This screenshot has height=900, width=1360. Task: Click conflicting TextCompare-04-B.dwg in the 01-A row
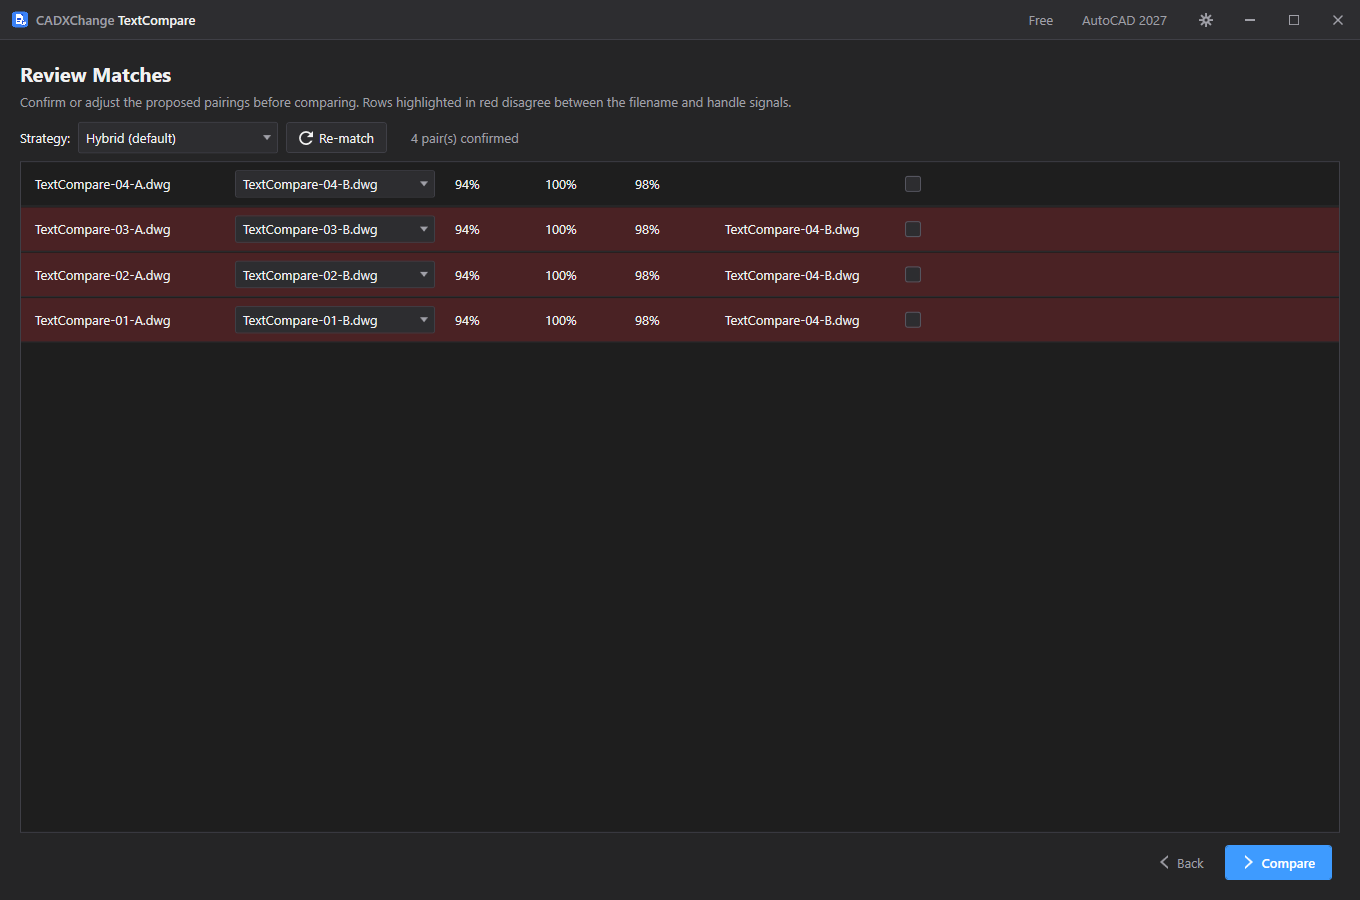click(x=792, y=321)
